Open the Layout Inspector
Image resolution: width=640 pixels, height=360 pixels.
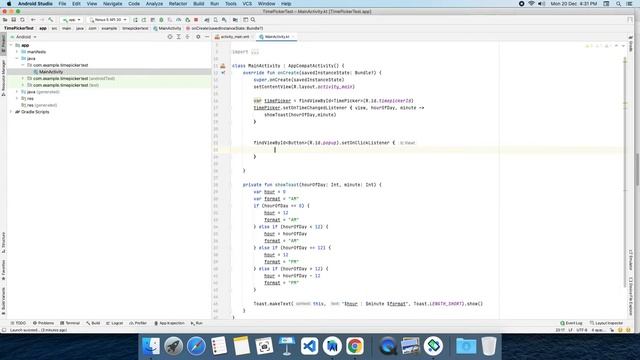pos(607,323)
